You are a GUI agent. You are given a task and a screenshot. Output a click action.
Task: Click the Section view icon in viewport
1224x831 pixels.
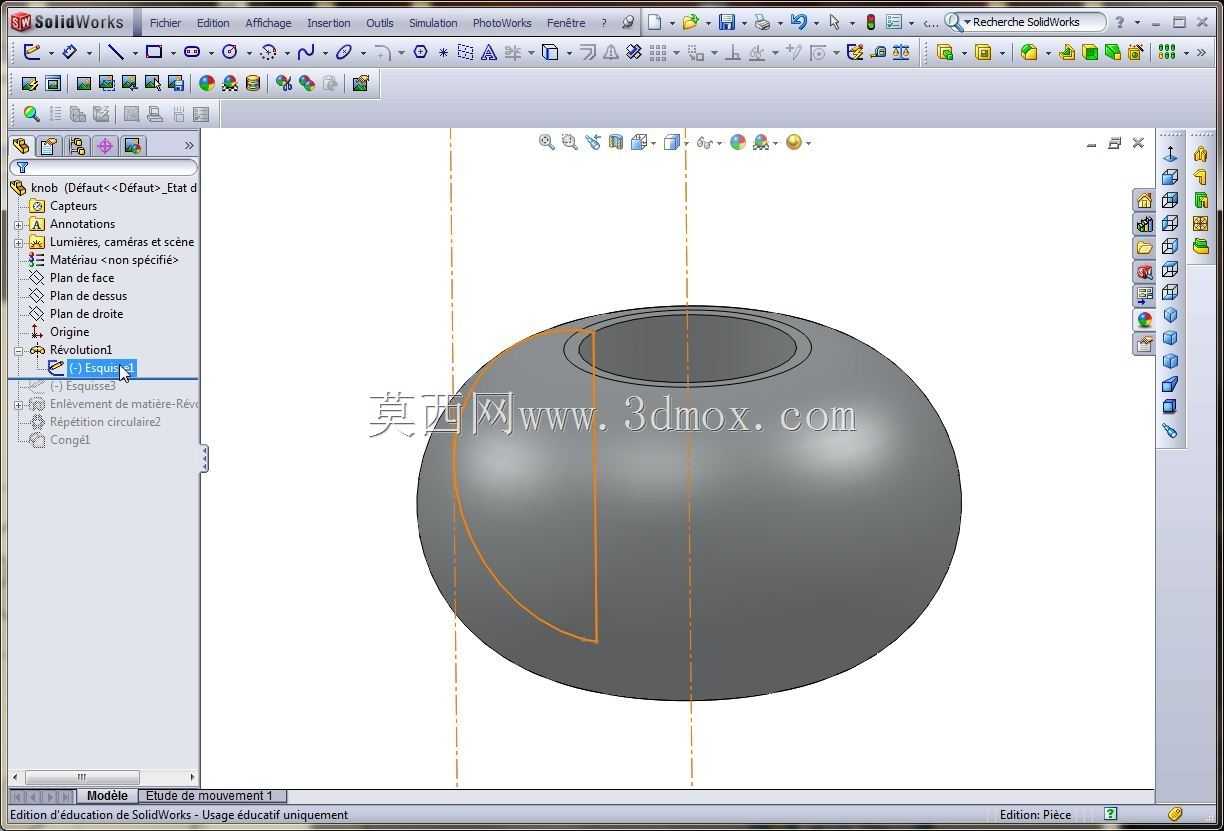click(616, 142)
